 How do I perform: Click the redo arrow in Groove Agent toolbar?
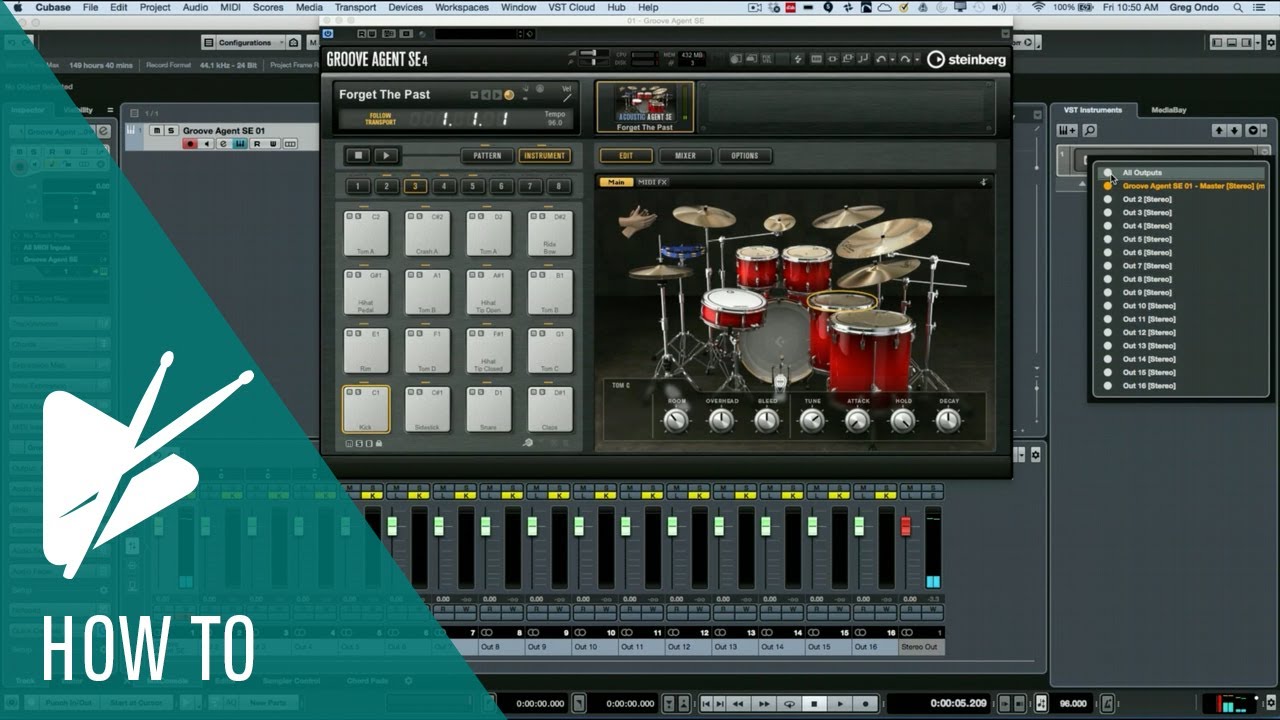(x=904, y=60)
